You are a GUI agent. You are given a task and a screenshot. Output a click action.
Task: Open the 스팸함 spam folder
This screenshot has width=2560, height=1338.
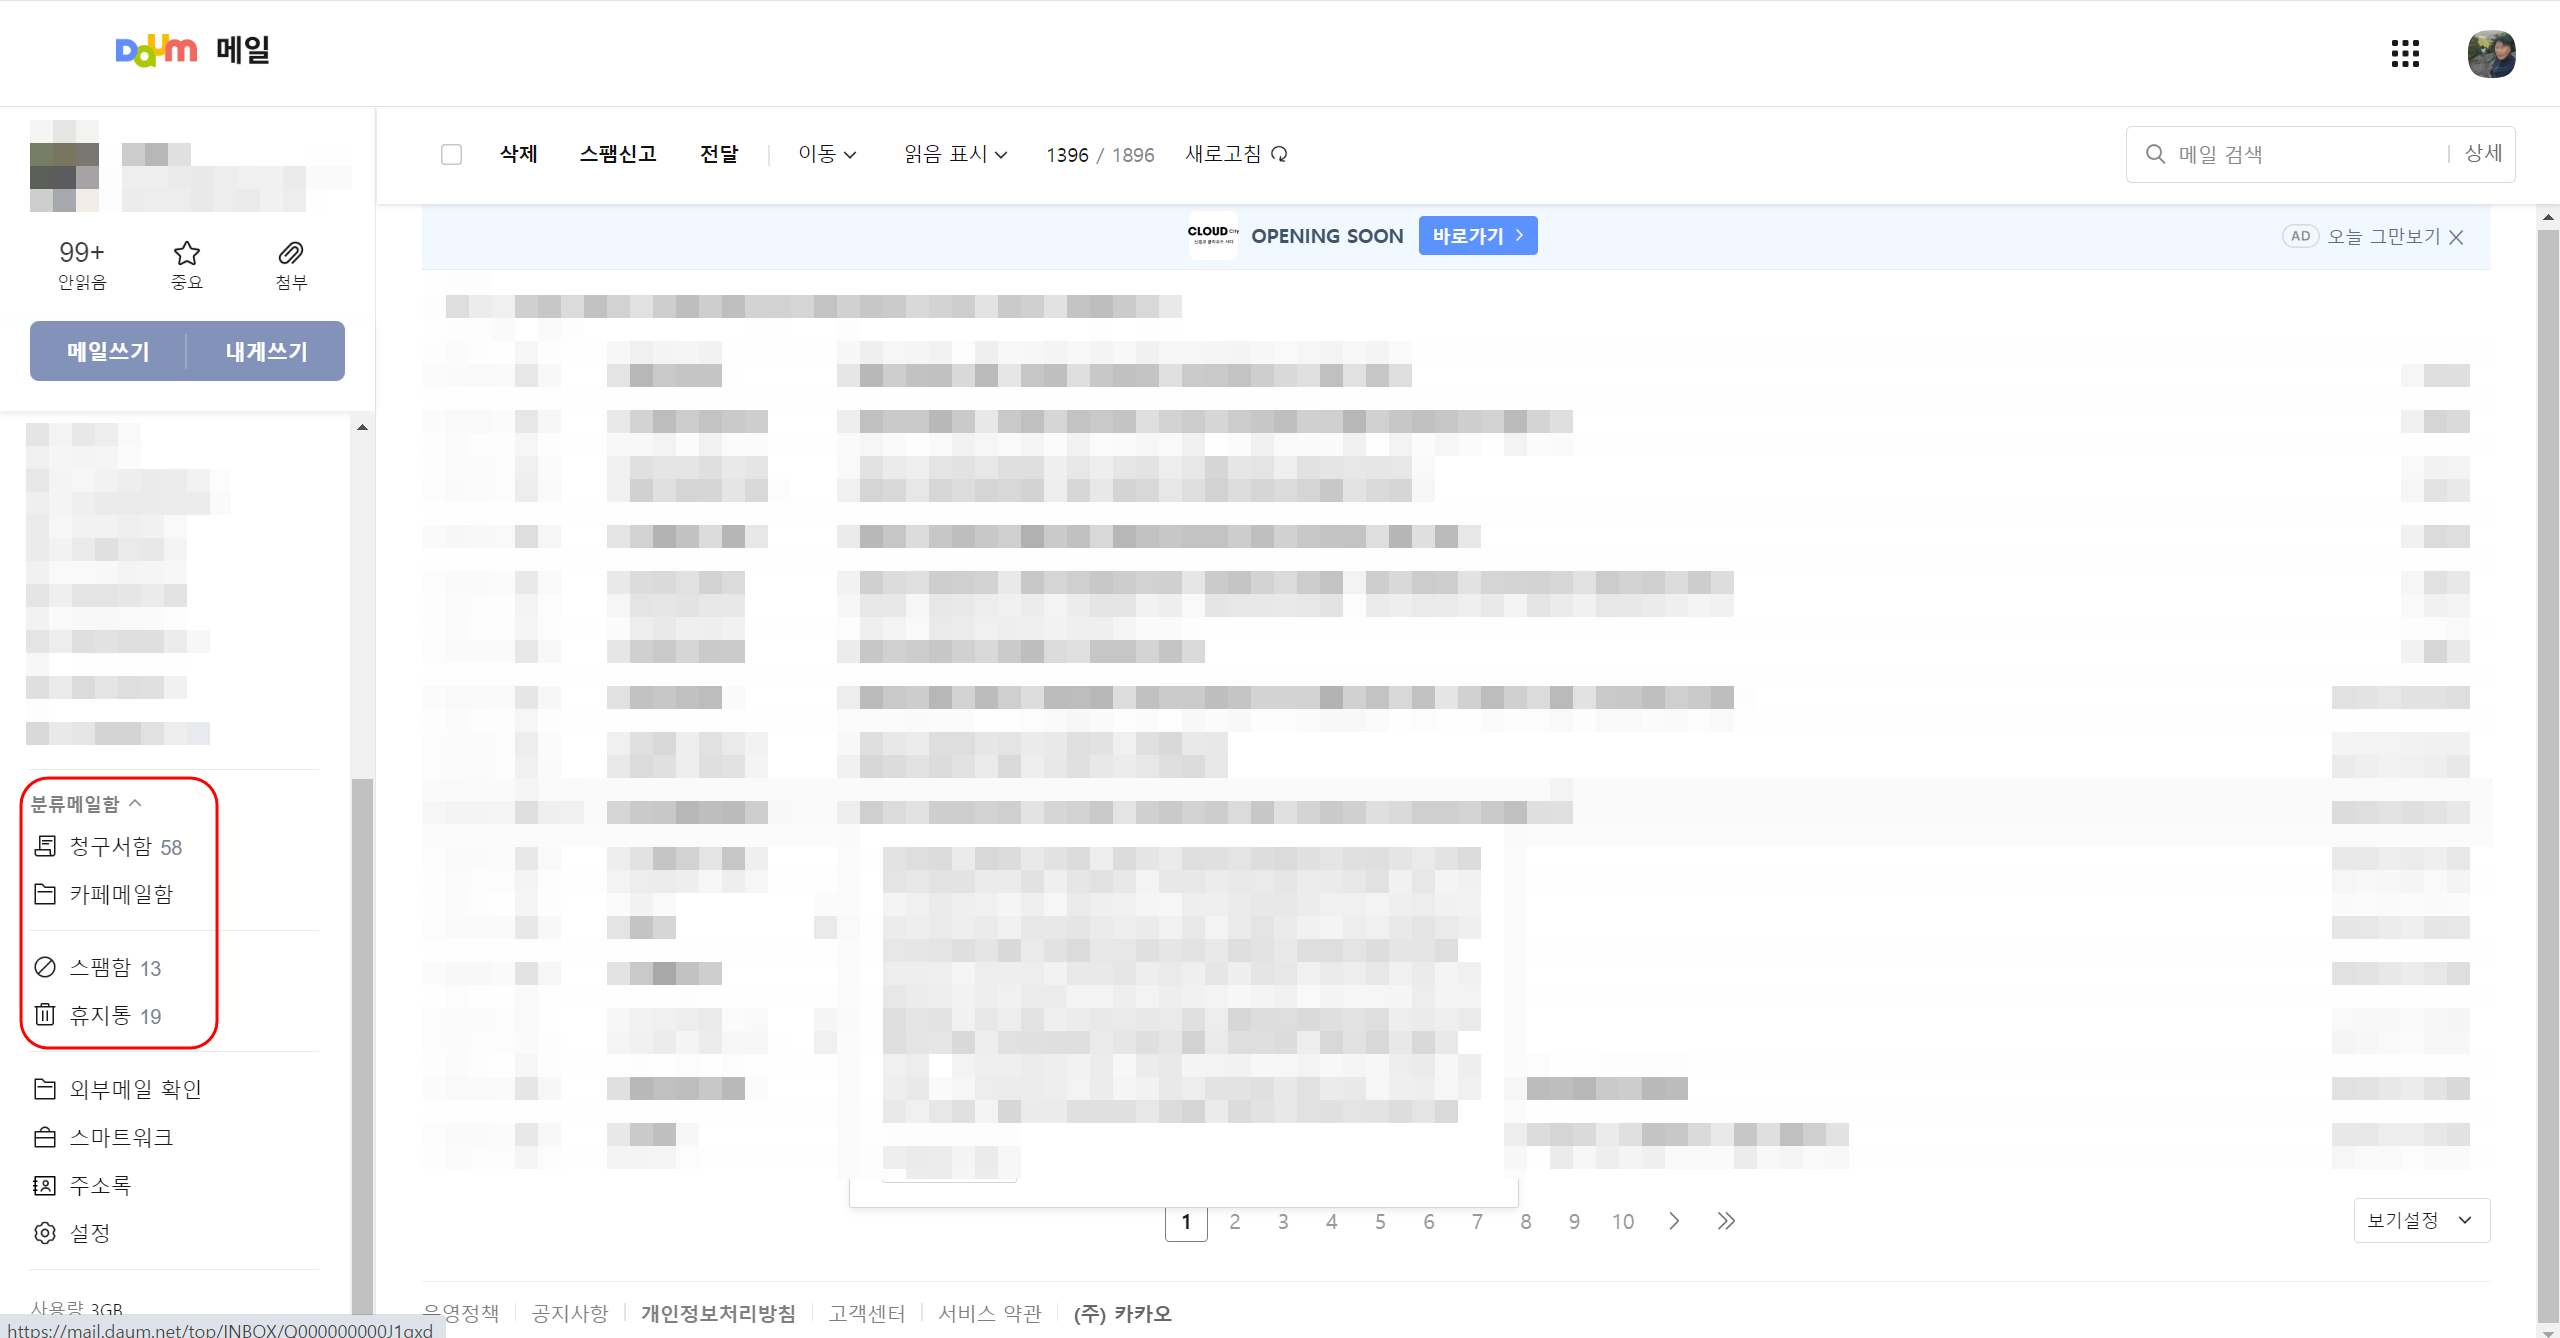point(100,968)
